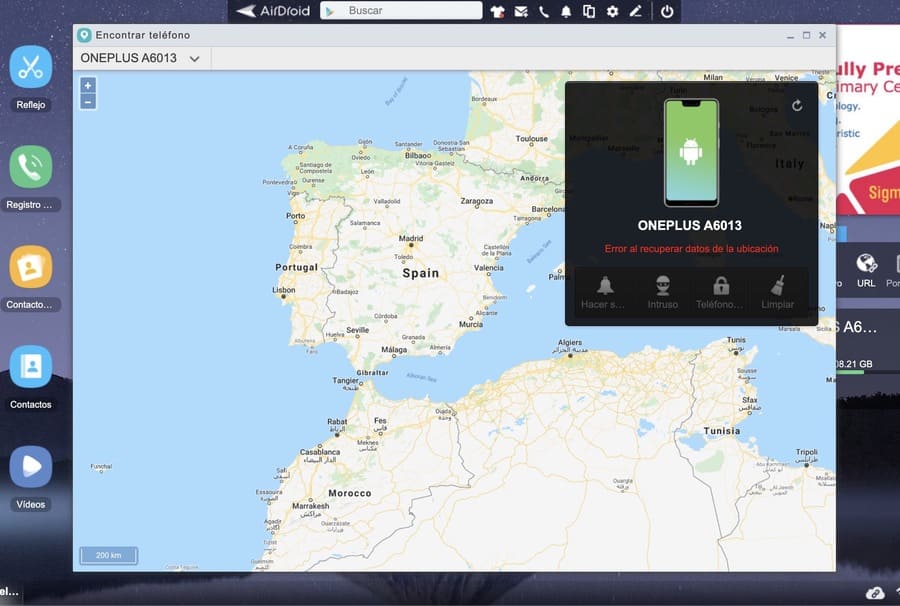This screenshot has height=606, width=900.
Task: Click the Encontrar teléfono location pin icon
Action: click(x=84, y=35)
